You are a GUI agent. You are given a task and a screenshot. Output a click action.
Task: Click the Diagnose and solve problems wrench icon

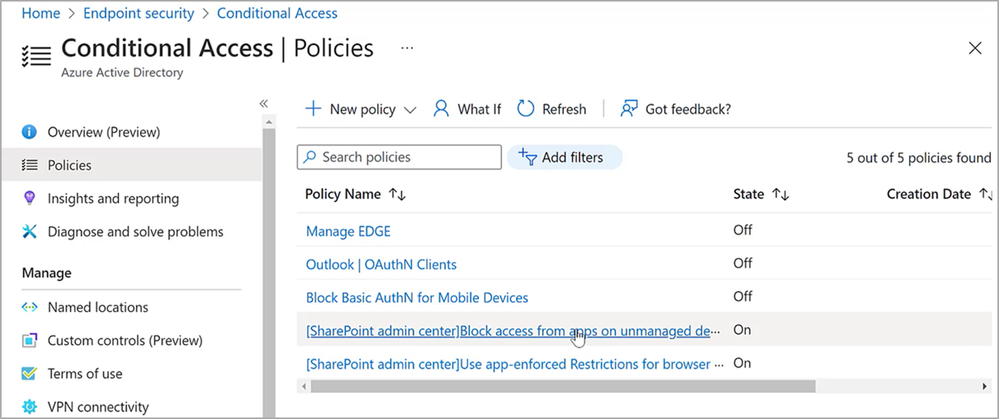29,231
